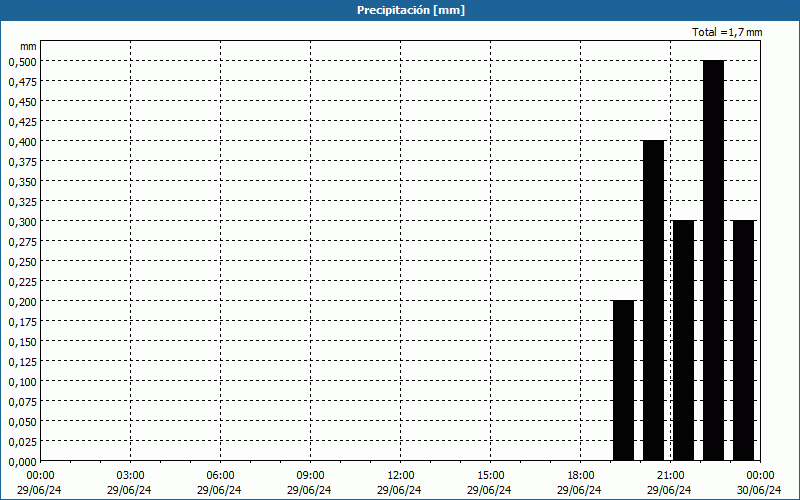Click the 09:00 time label
The image size is (800, 500).
(310, 476)
